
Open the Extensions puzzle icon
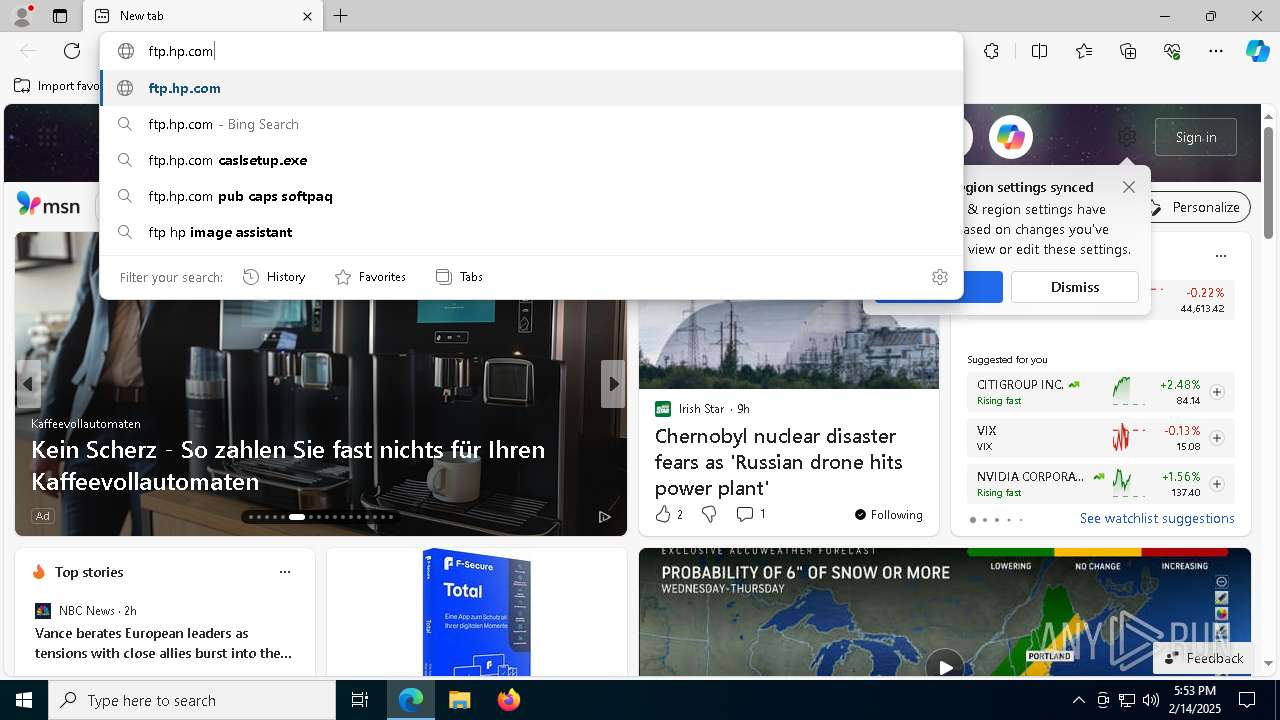point(991,51)
